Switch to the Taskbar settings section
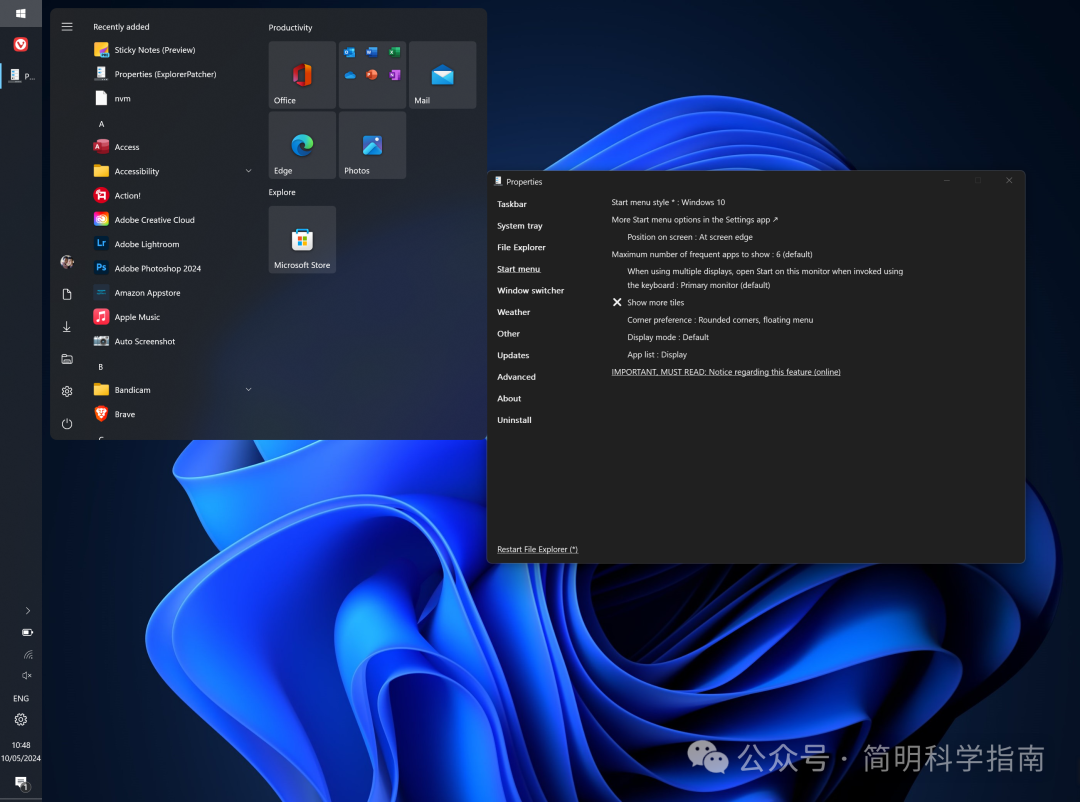Viewport: 1080px width, 802px height. tap(512, 204)
